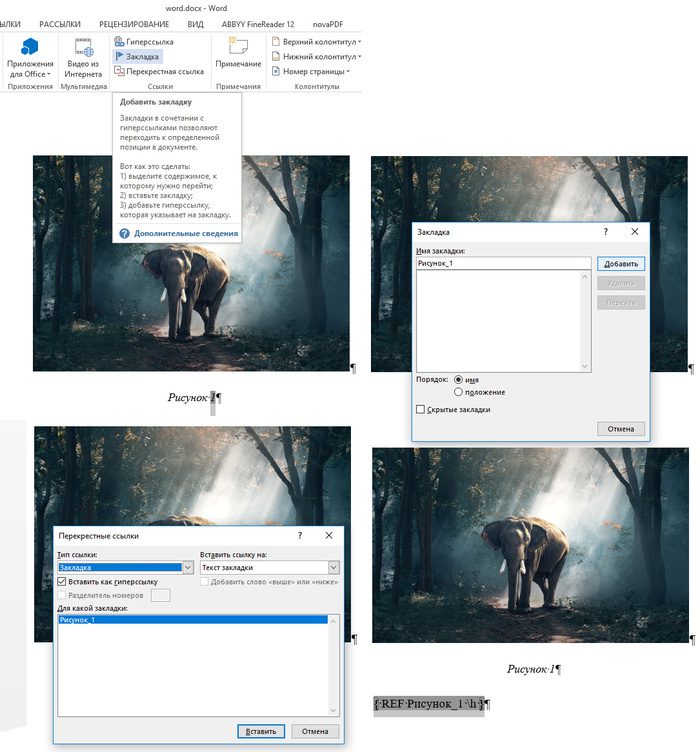Toggle Вставить как гиперссылку checkbox

coord(61,582)
